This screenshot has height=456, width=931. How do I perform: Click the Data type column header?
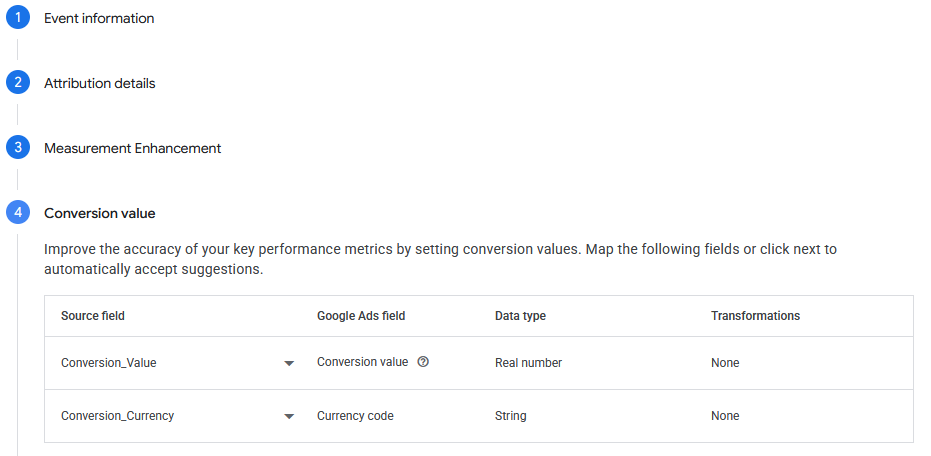[x=520, y=316]
